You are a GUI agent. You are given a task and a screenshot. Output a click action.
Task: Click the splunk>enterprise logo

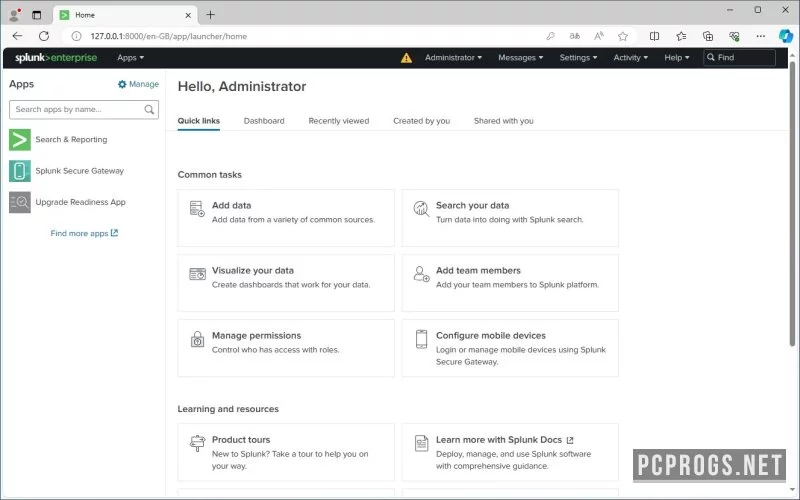coord(56,58)
